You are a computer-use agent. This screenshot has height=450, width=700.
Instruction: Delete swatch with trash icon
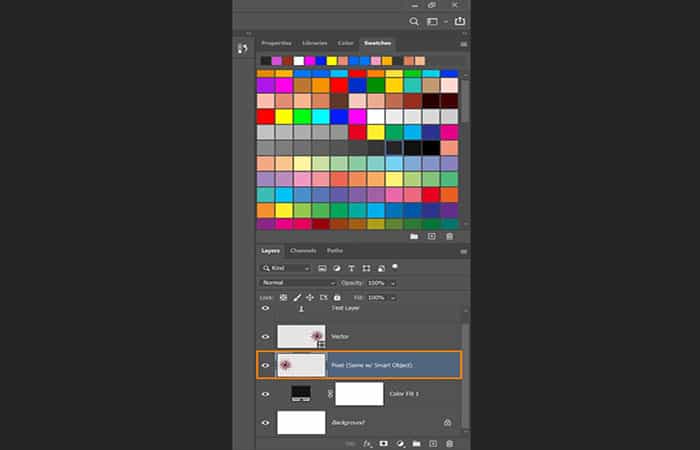point(450,236)
